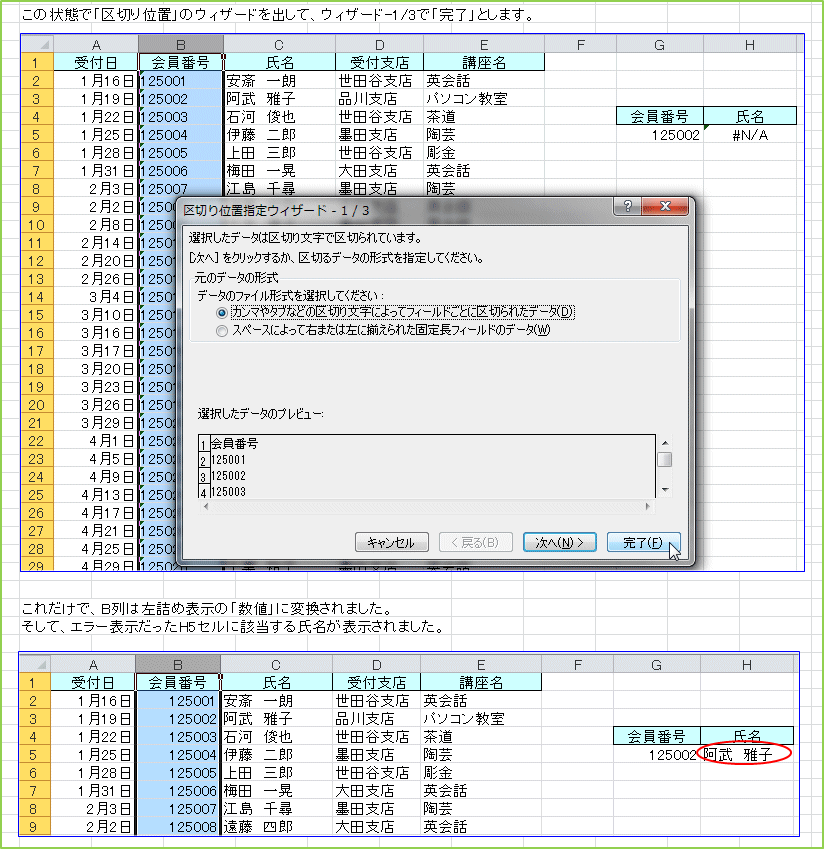Select column A header in upper sheet

[x=96, y=44]
